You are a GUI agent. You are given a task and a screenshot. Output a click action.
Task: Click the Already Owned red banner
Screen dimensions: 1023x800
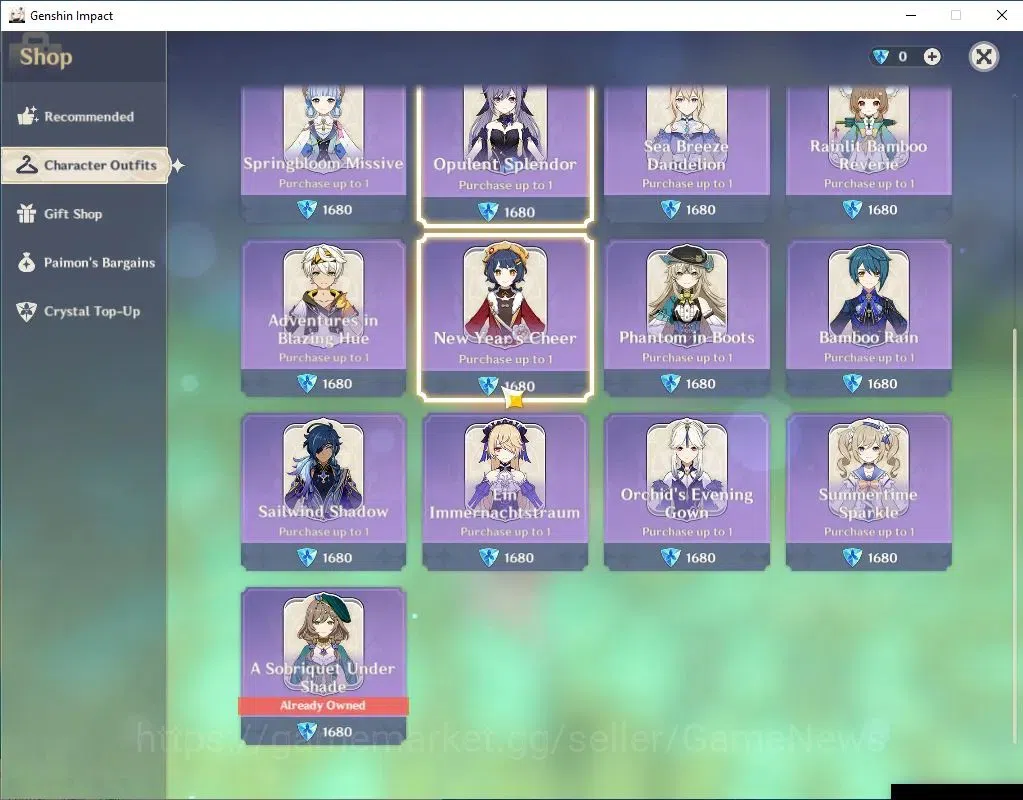pyautogui.click(x=324, y=705)
